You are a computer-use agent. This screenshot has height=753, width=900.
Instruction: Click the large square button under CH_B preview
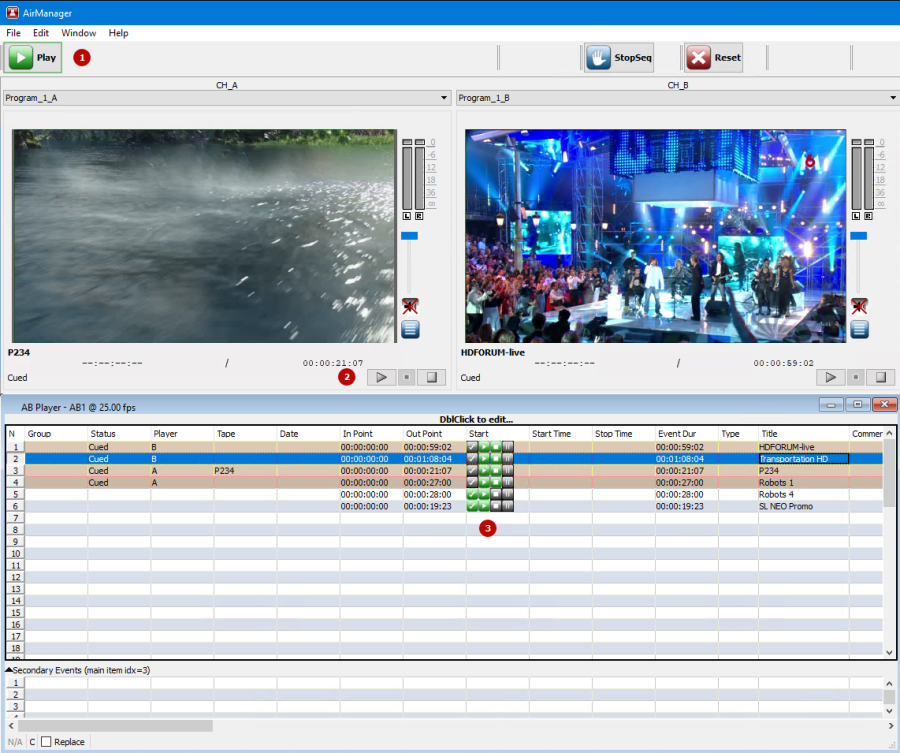click(x=881, y=377)
